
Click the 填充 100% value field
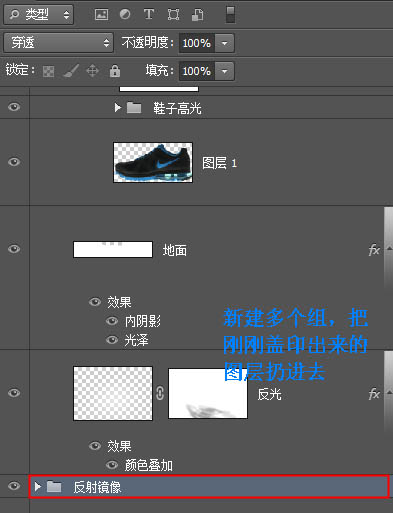pos(197,71)
